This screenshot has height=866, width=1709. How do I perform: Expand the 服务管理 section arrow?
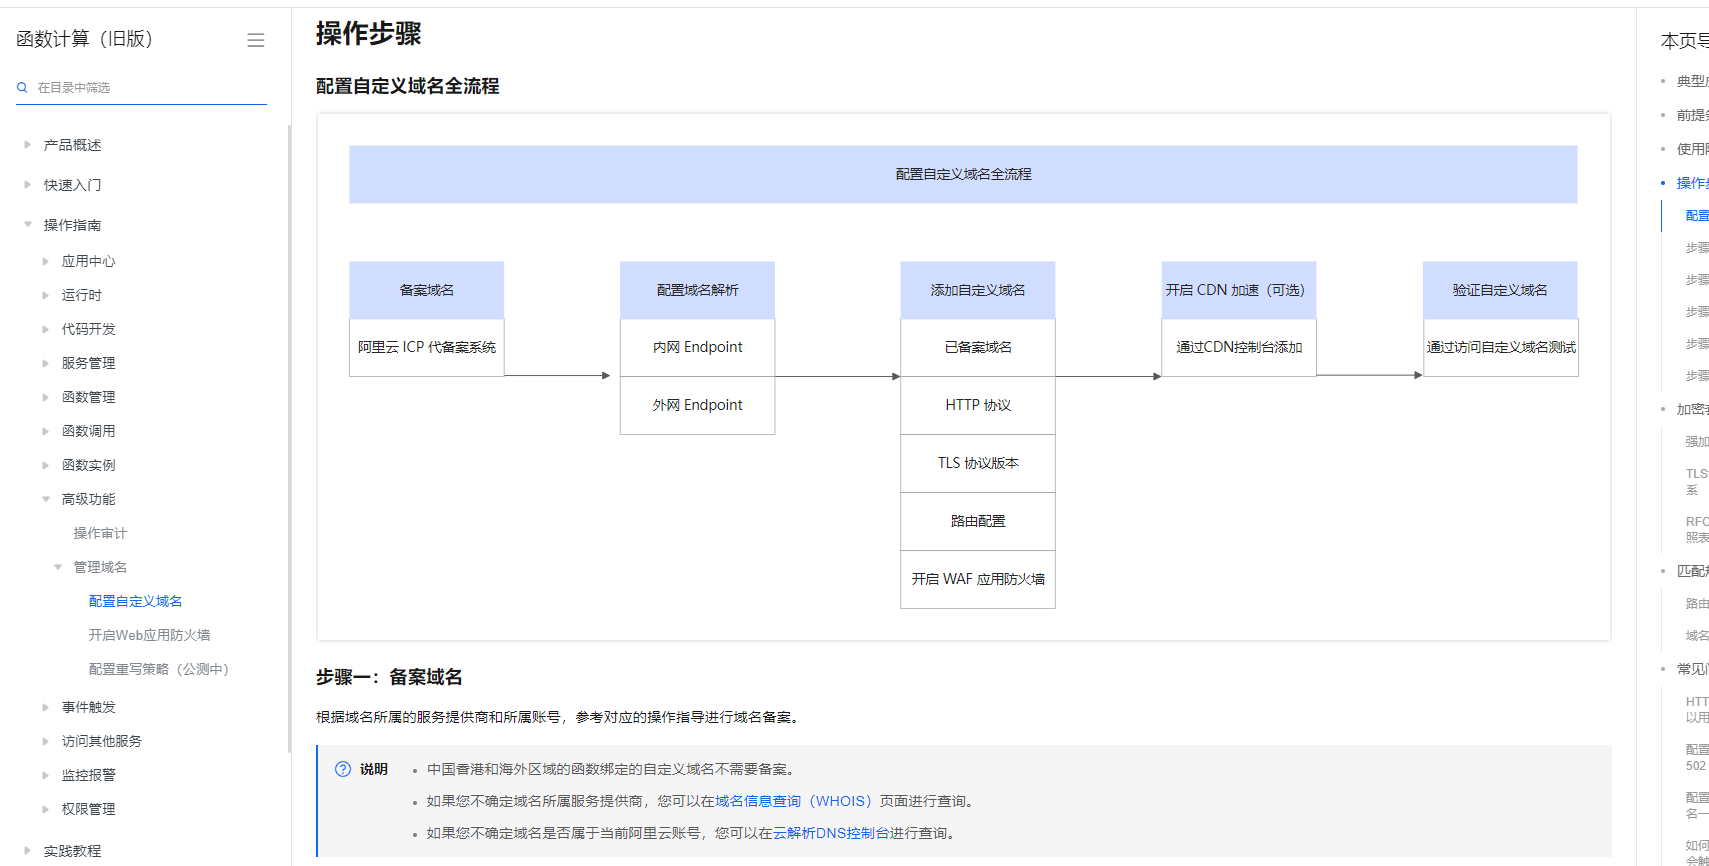[46, 363]
